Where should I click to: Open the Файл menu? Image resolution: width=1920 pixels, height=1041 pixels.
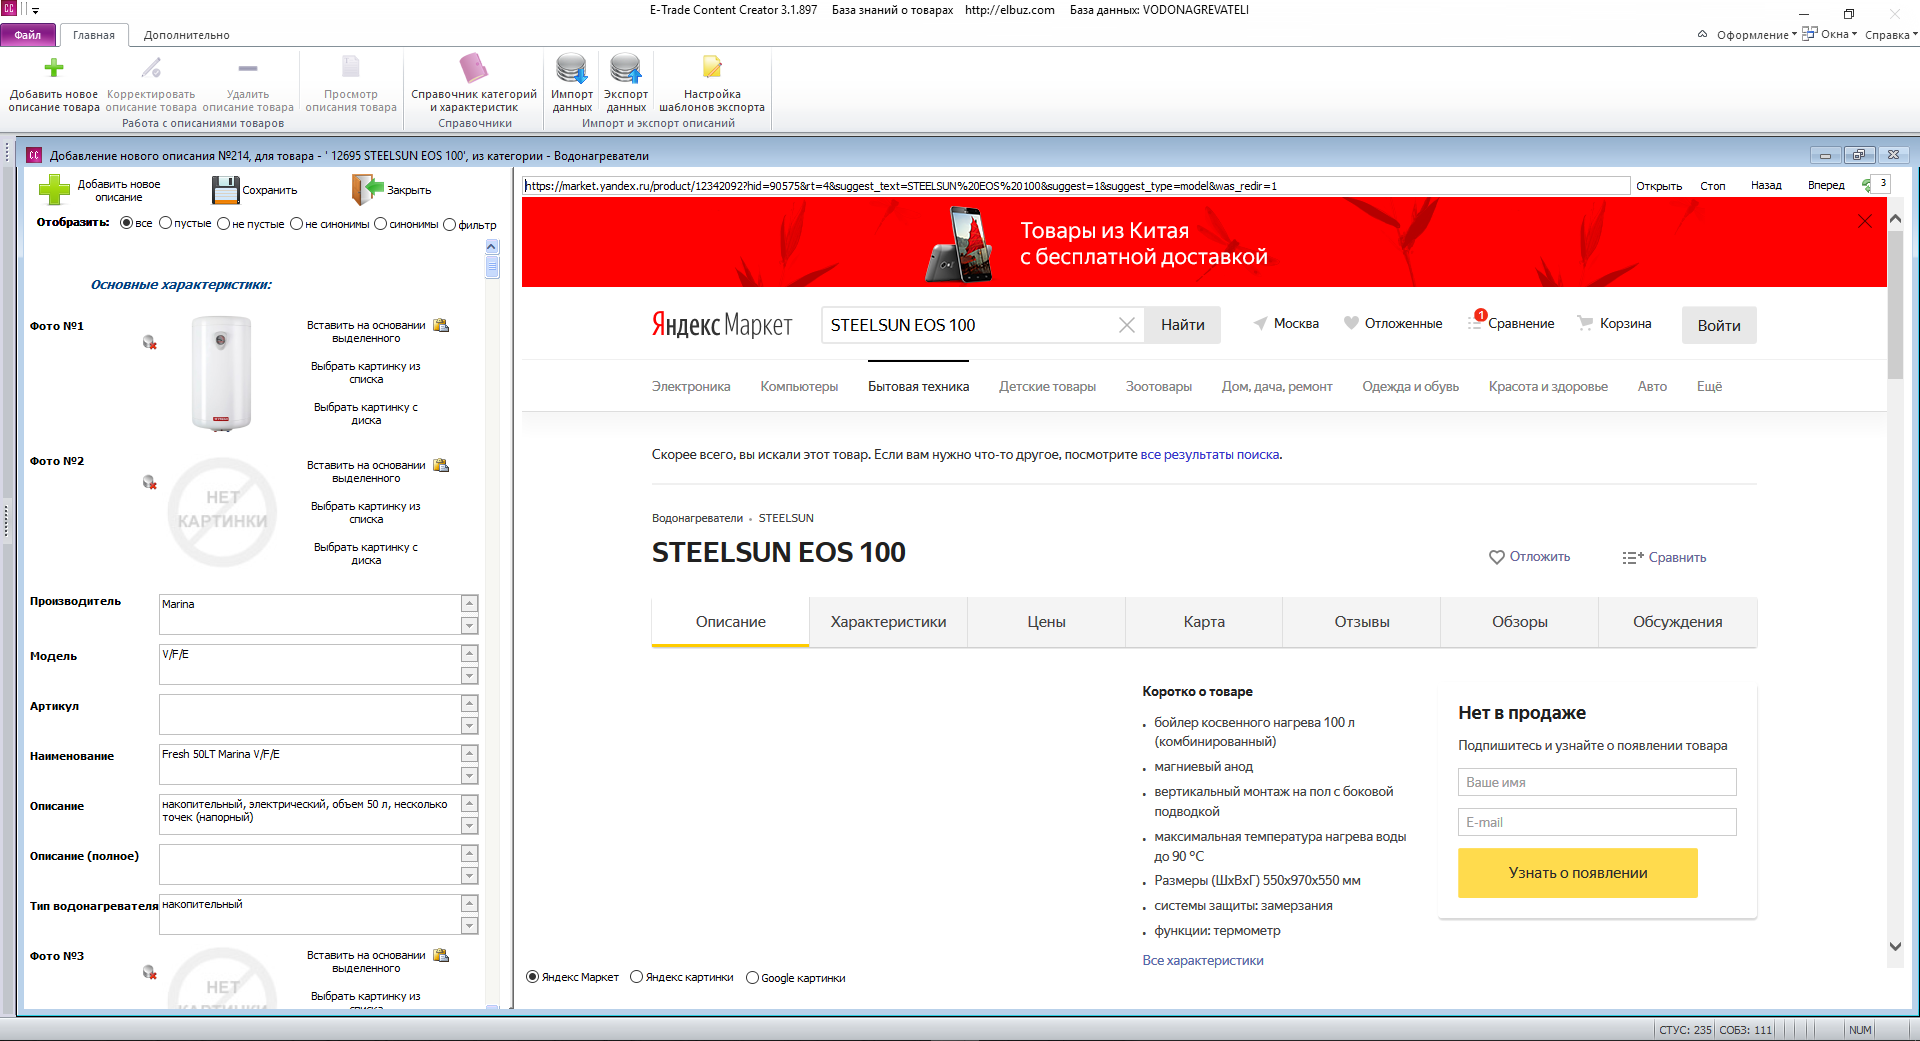(28, 35)
